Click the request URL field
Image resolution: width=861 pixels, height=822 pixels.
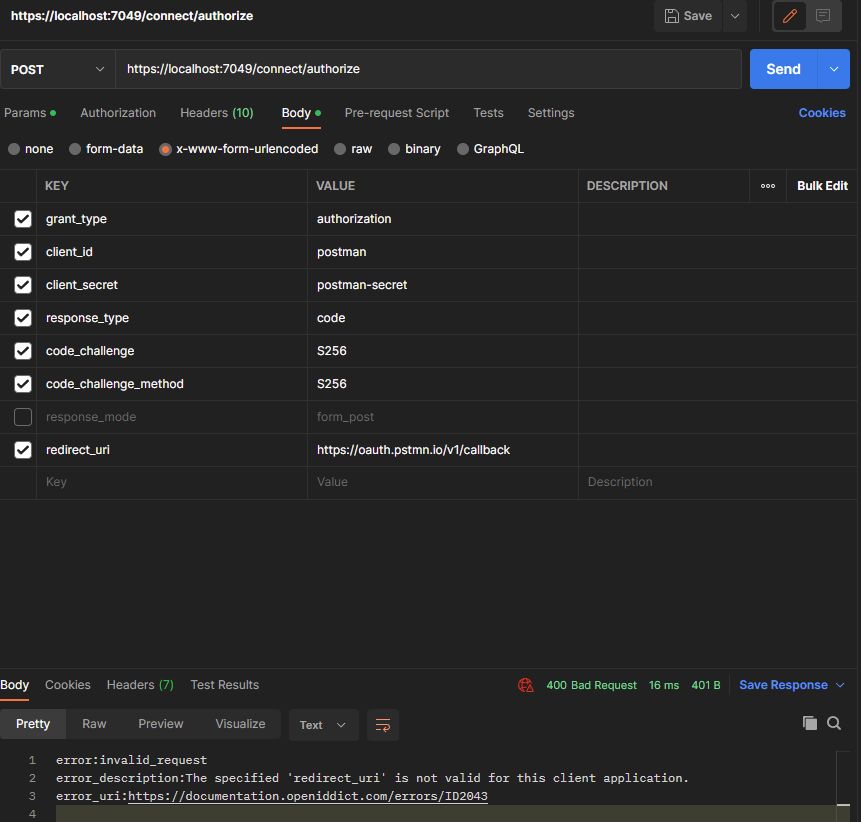point(428,69)
